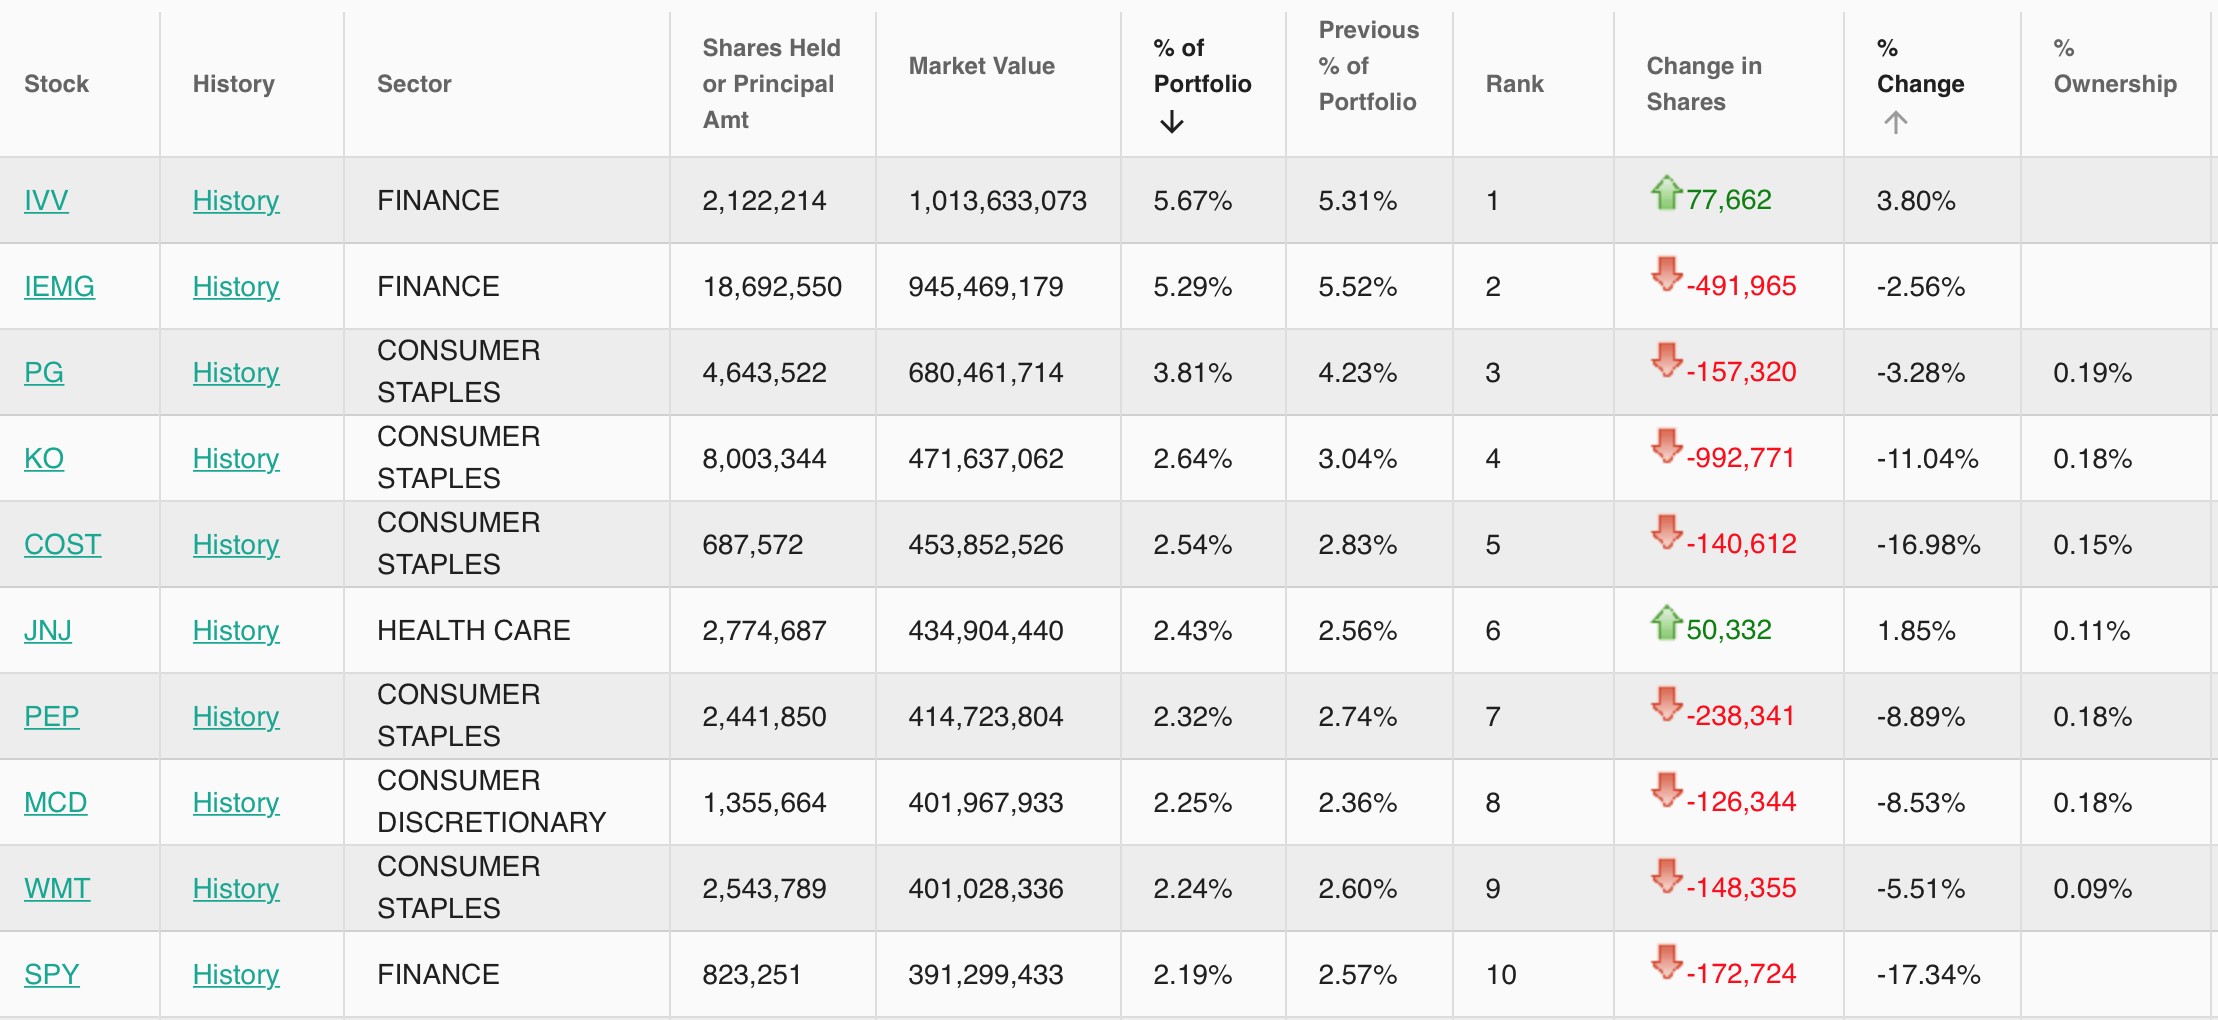Click the red down arrow in SPY row
2218x1020 pixels.
(x=1666, y=962)
